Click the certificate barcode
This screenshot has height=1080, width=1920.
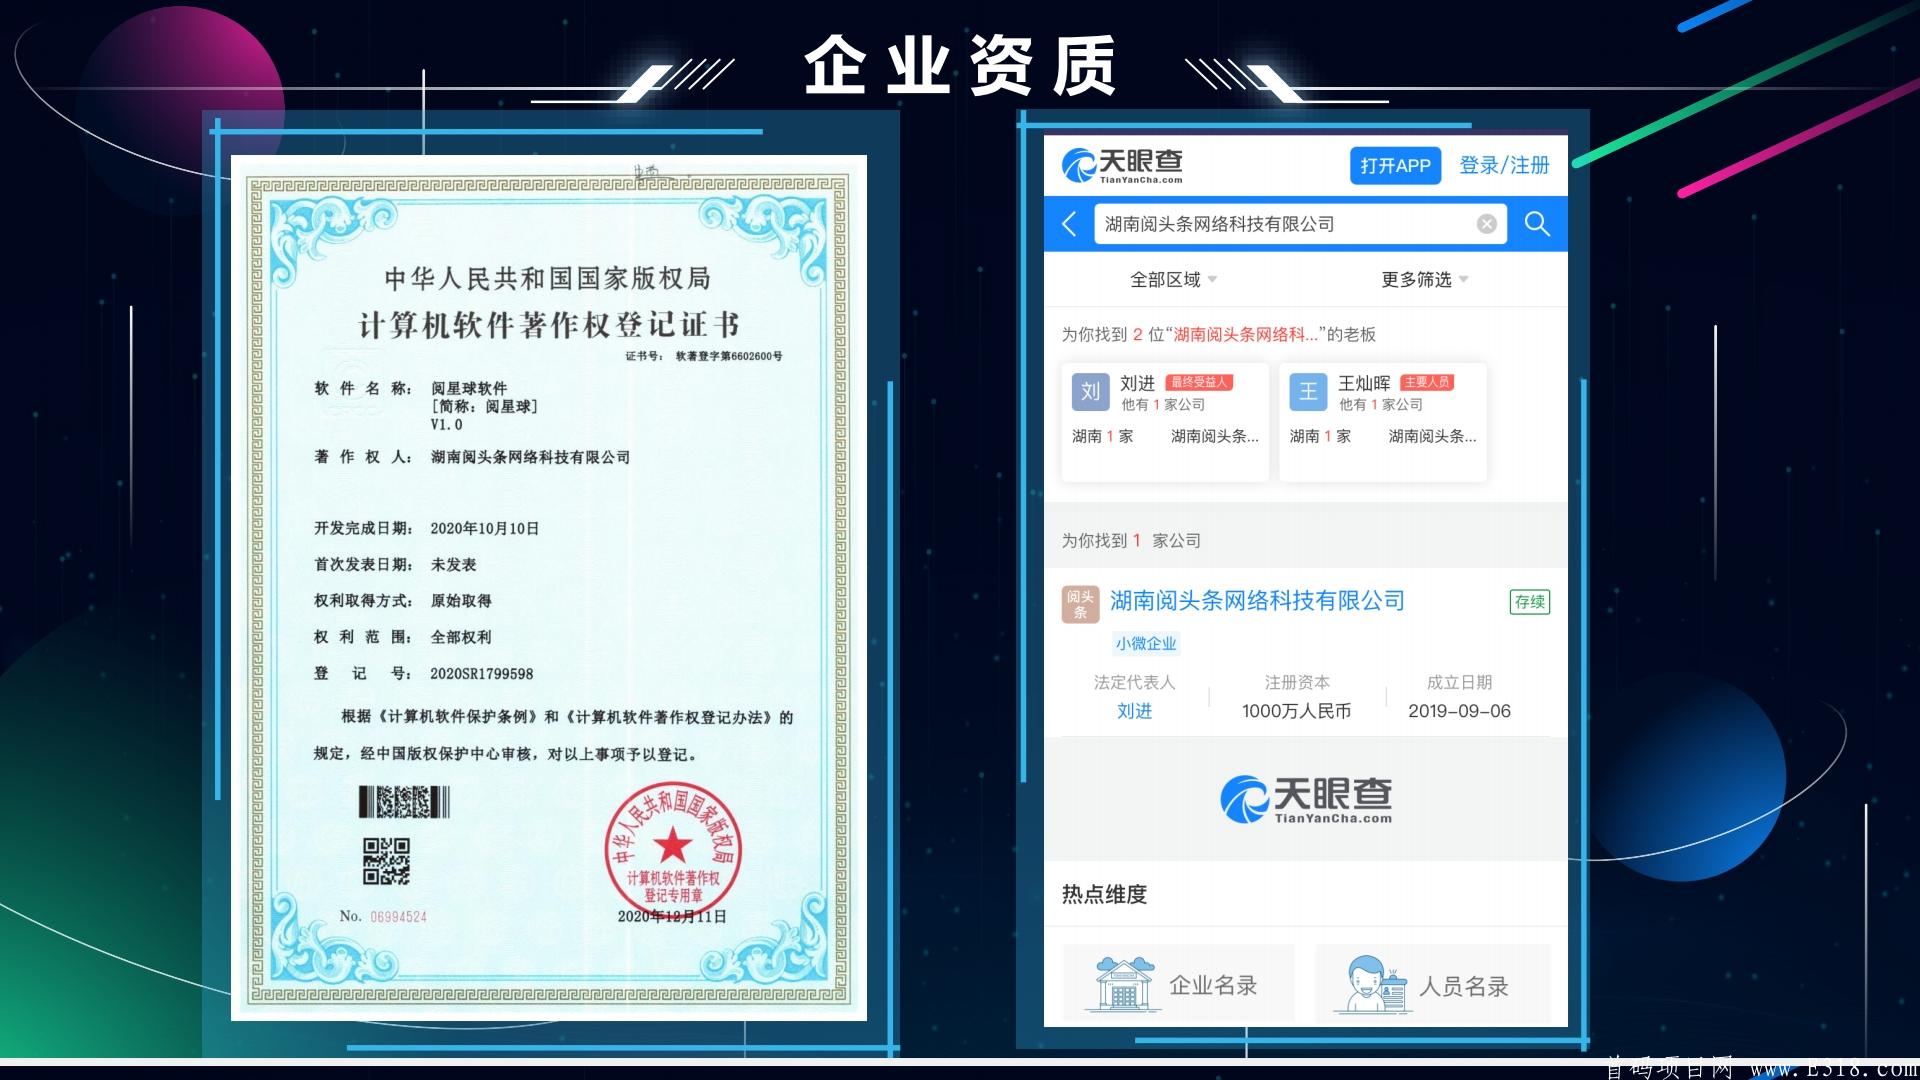click(404, 802)
